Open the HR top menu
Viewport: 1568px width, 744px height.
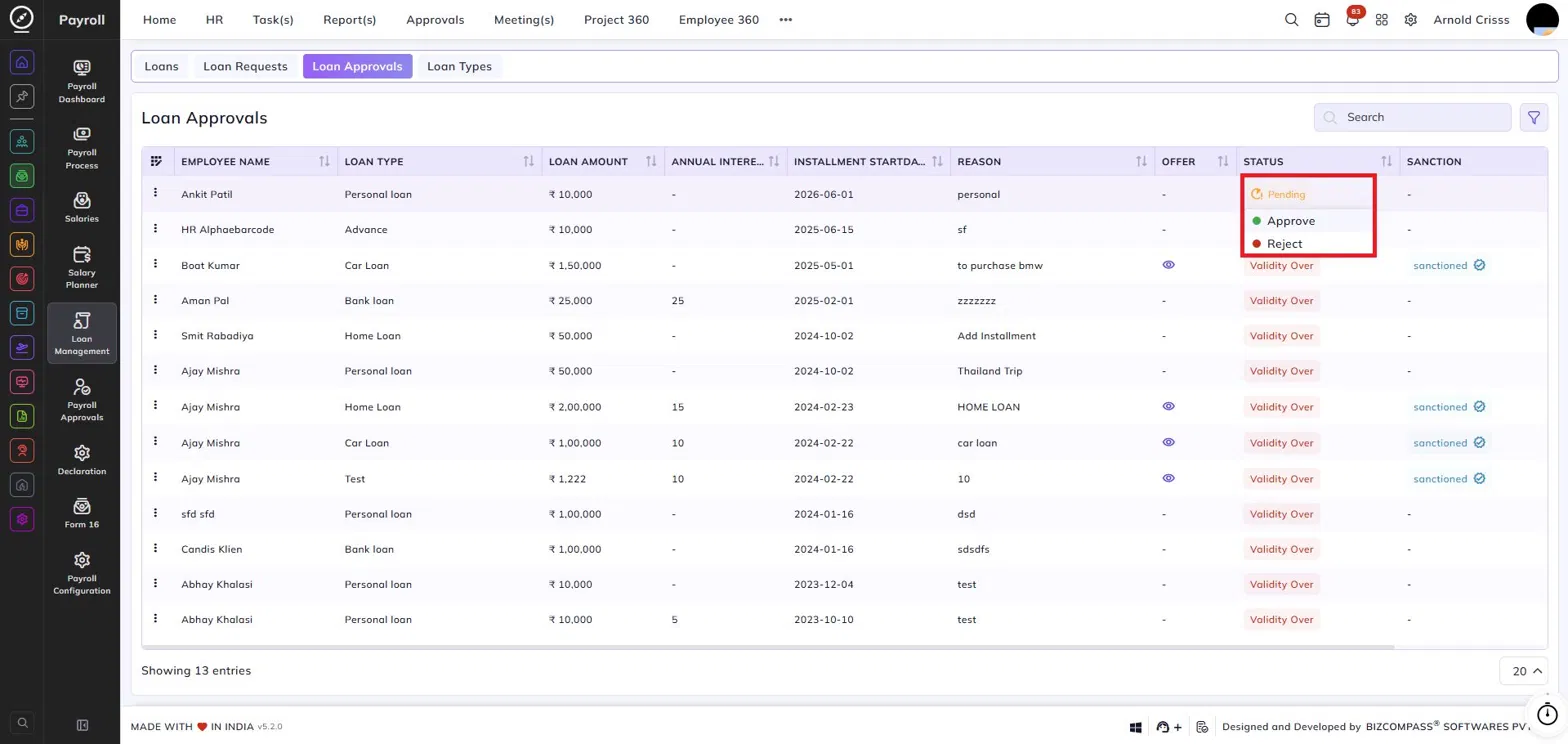tap(214, 20)
